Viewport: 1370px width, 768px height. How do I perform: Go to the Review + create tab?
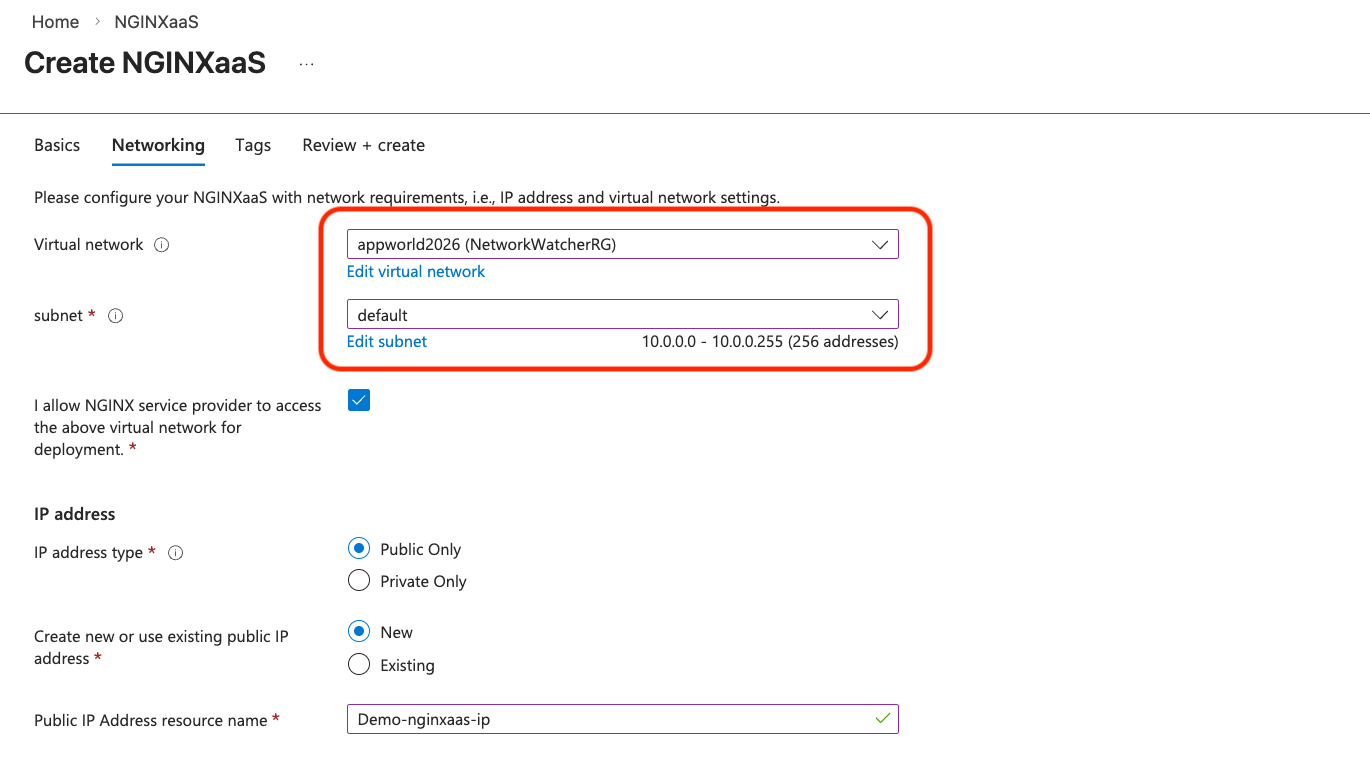tap(364, 145)
